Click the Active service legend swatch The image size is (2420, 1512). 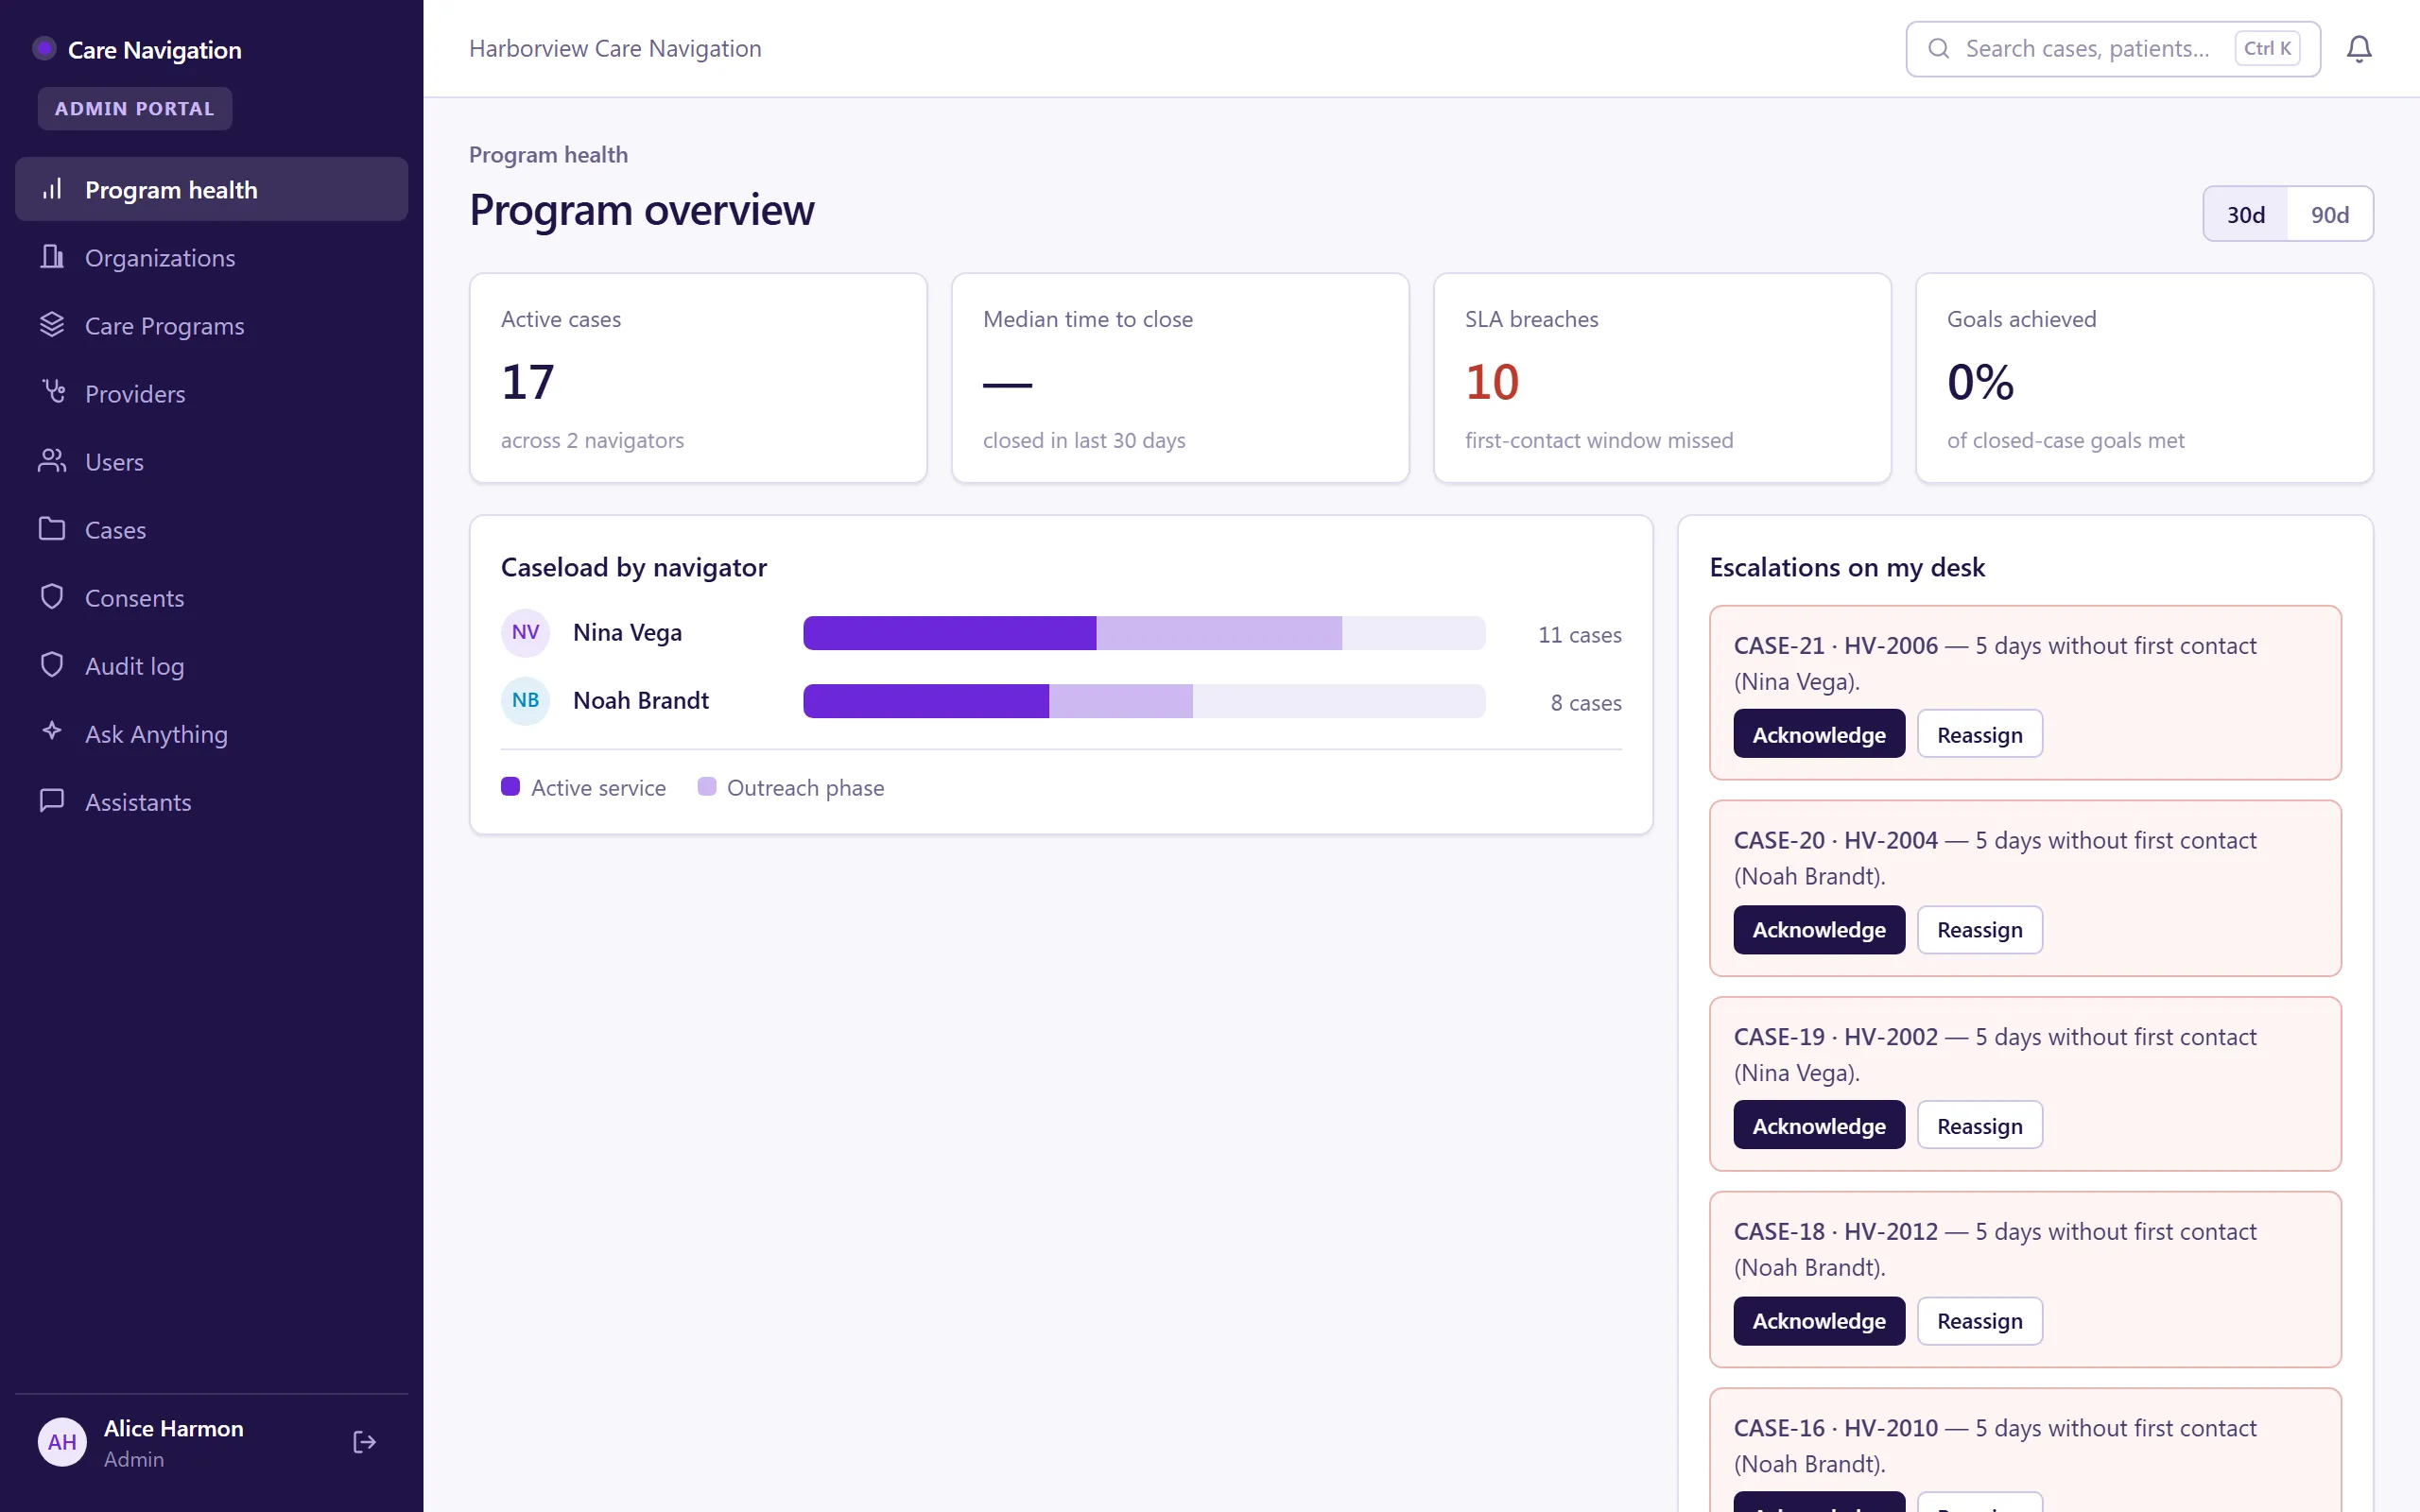(510, 786)
